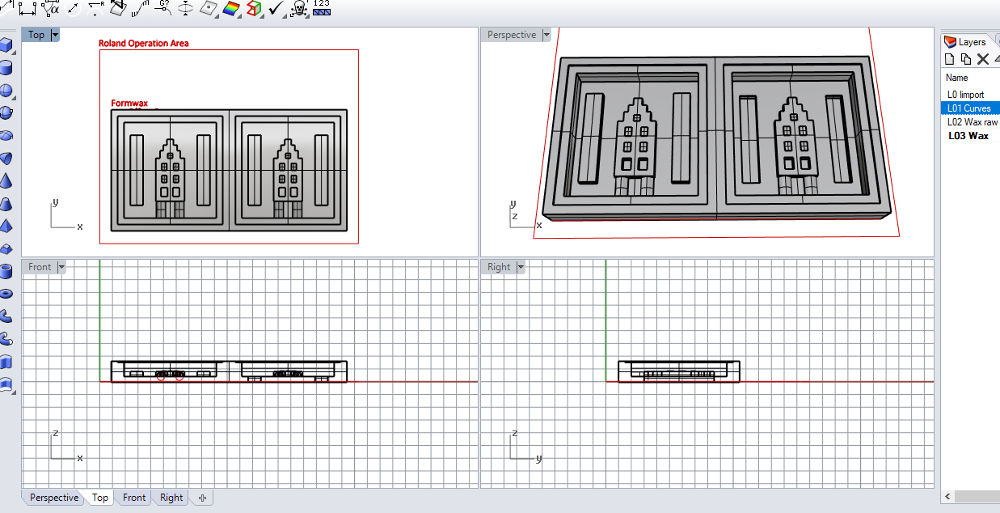The width and height of the screenshot is (1000, 513).
Task: Open the Right viewport dropdown arrow
Action: point(520,267)
